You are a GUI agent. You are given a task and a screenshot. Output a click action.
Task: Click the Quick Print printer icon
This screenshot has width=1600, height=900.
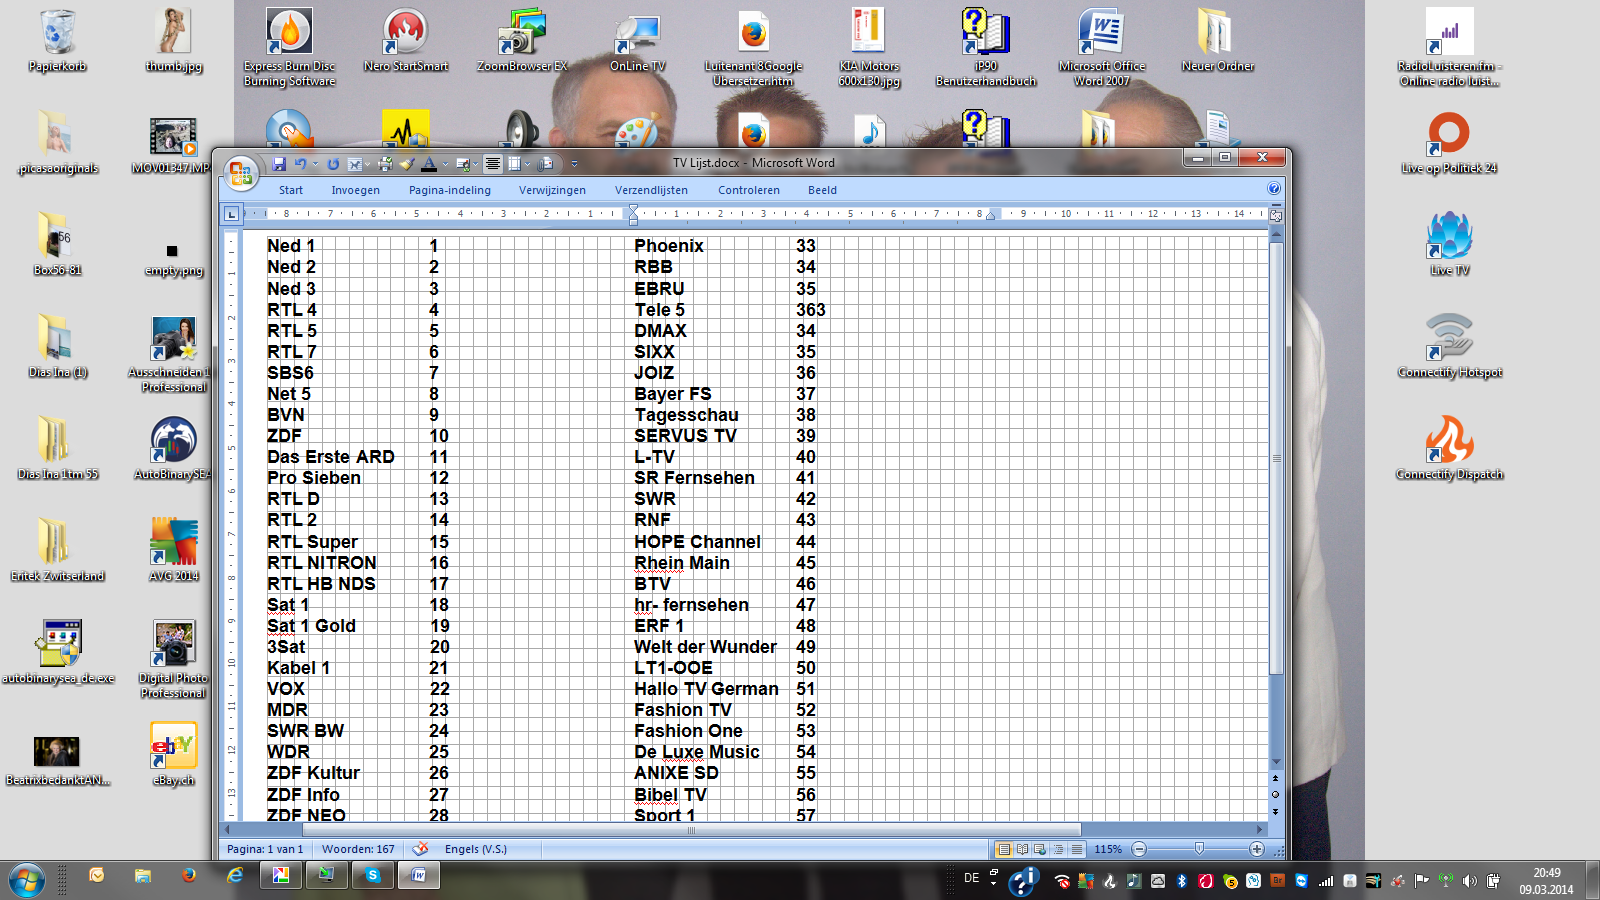(385, 164)
